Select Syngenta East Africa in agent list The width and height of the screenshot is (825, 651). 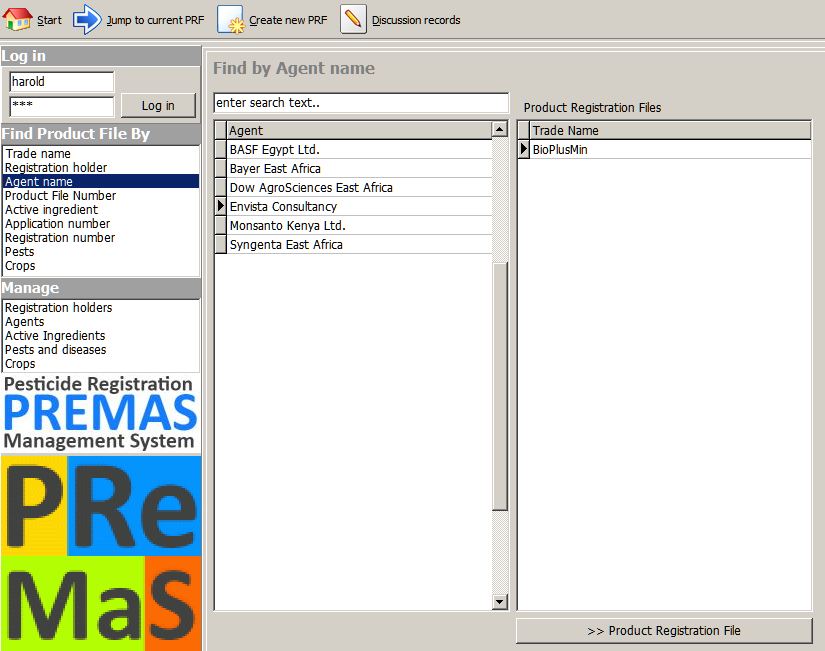pos(286,245)
